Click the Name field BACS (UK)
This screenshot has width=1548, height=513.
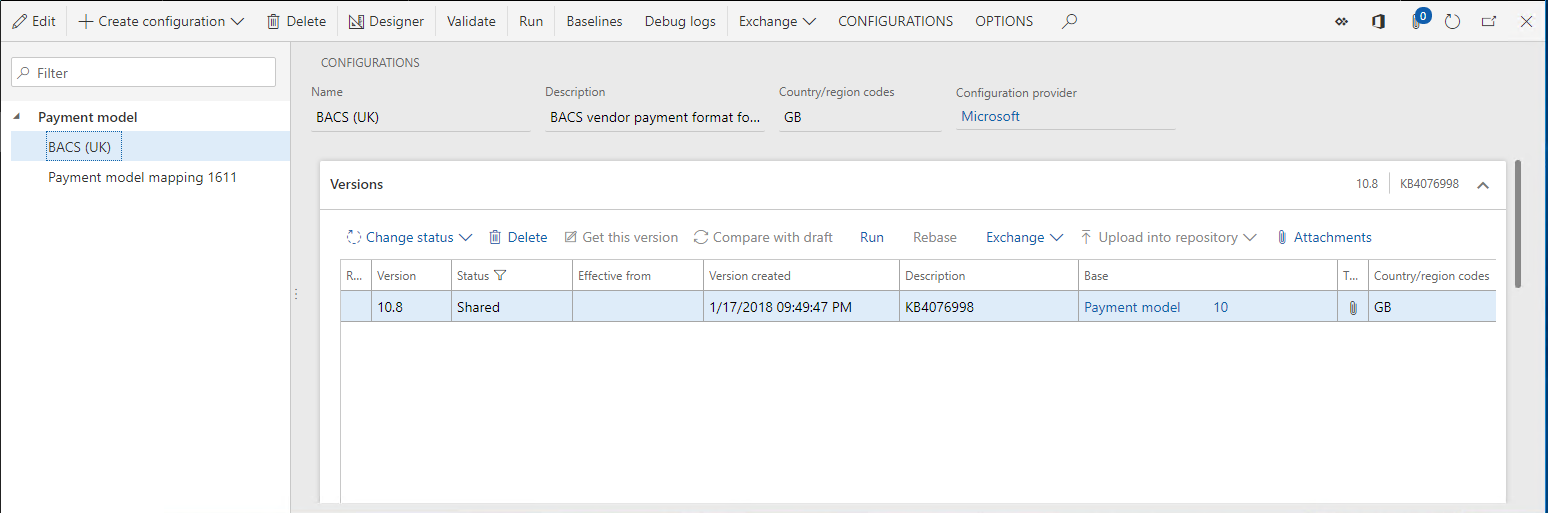click(420, 116)
